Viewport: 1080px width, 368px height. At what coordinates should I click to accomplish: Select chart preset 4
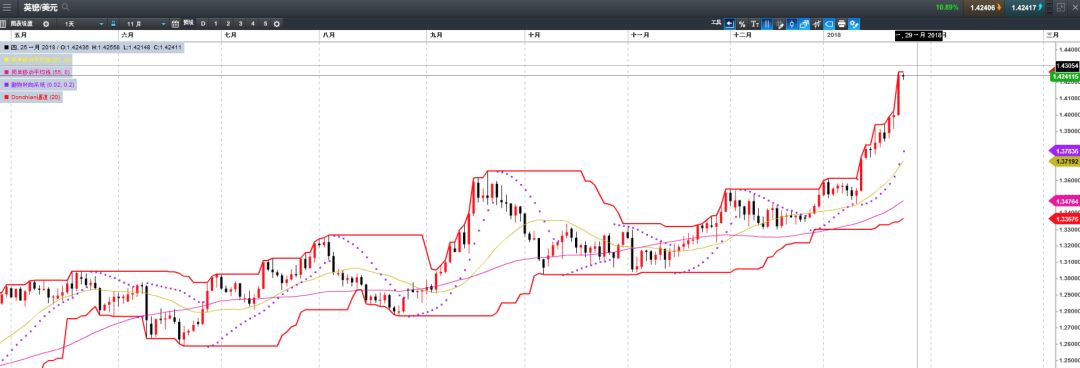pyautogui.click(x=253, y=23)
